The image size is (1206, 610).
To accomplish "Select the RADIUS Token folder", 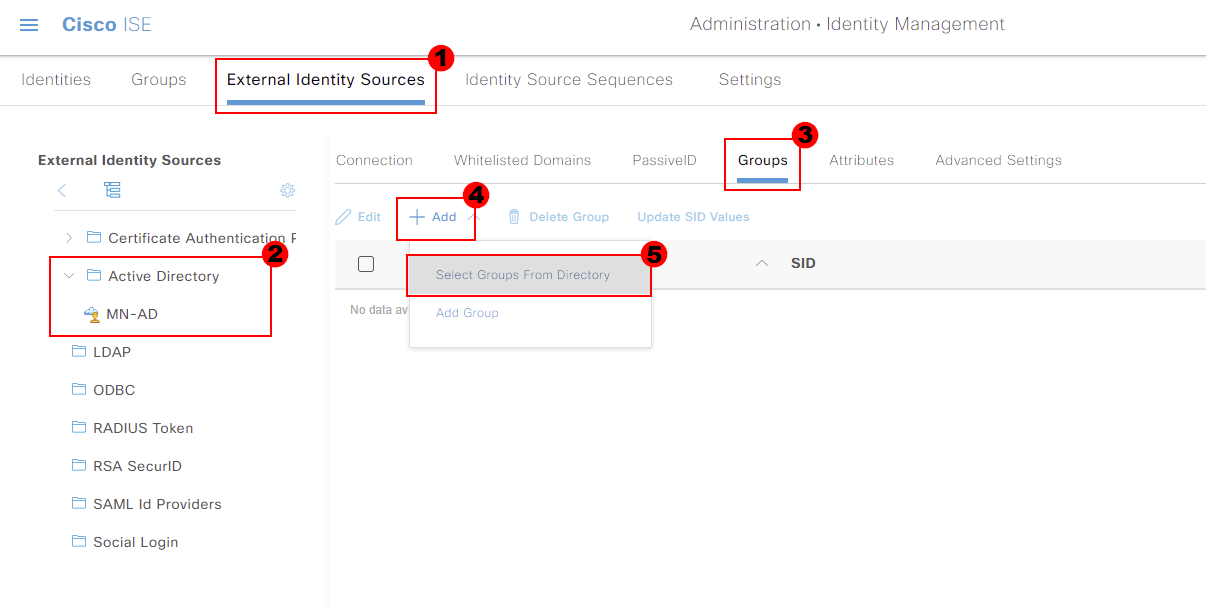I will (x=143, y=428).
